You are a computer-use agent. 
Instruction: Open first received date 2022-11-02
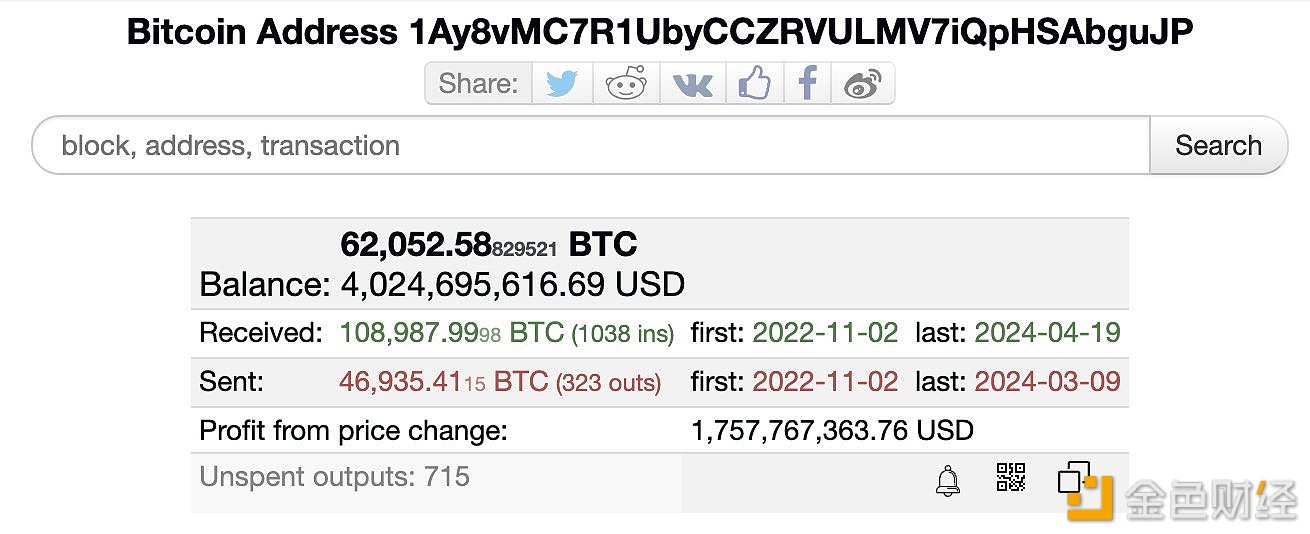tap(825, 333)
